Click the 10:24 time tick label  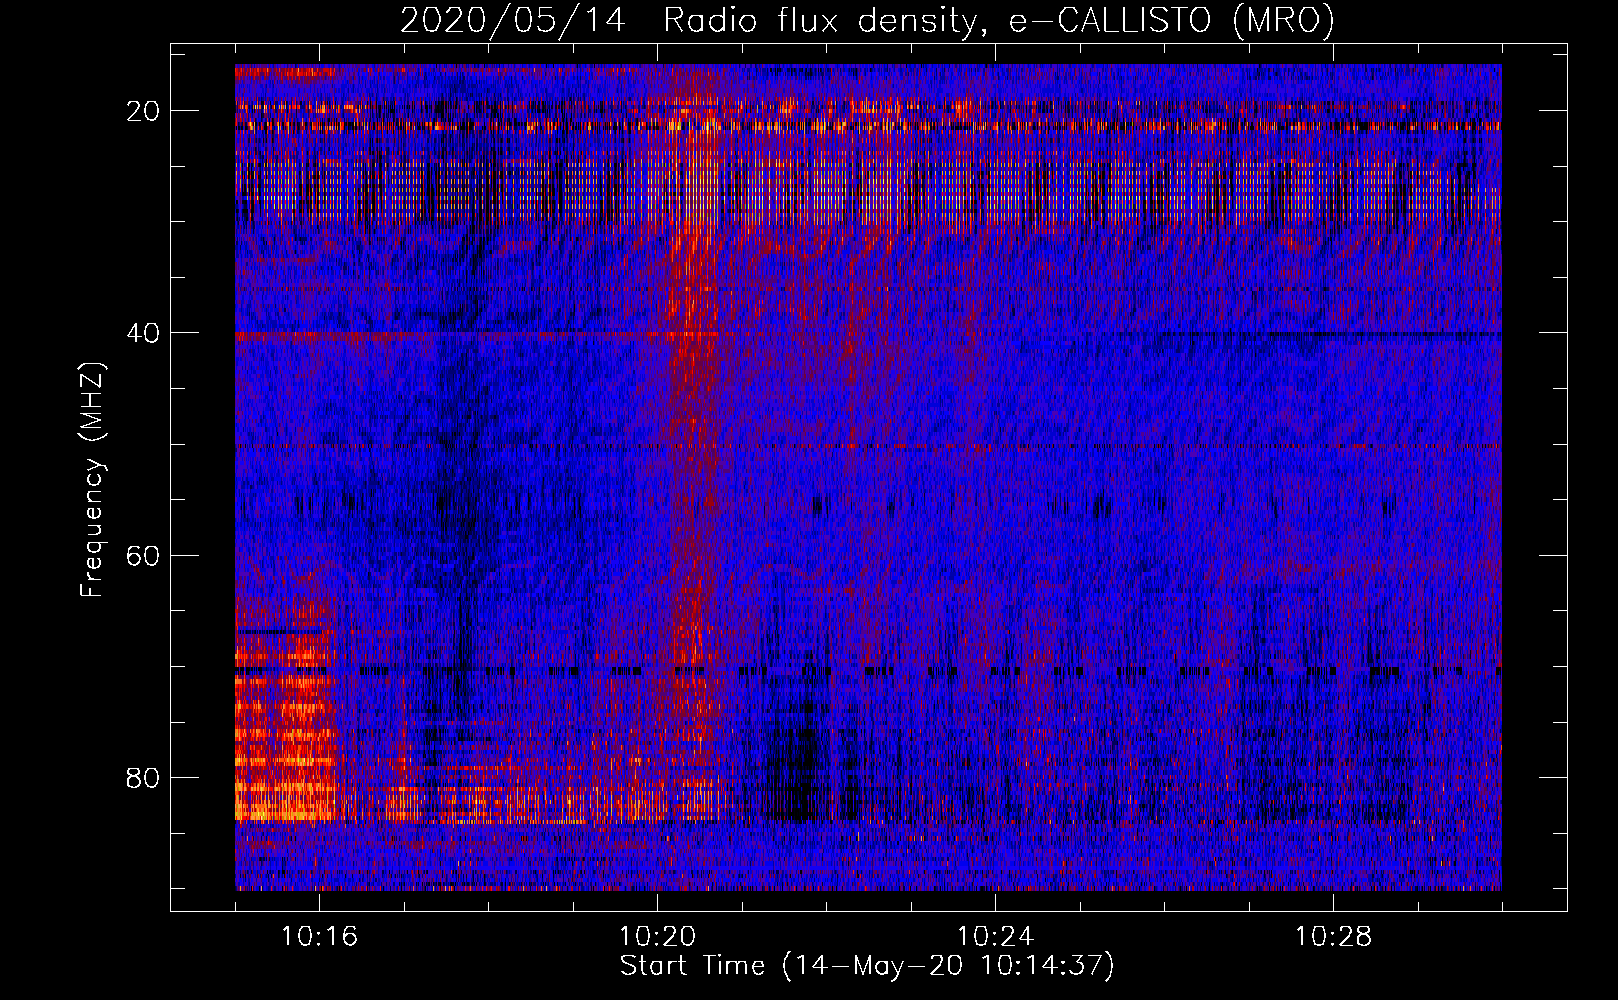pos(995,937)
